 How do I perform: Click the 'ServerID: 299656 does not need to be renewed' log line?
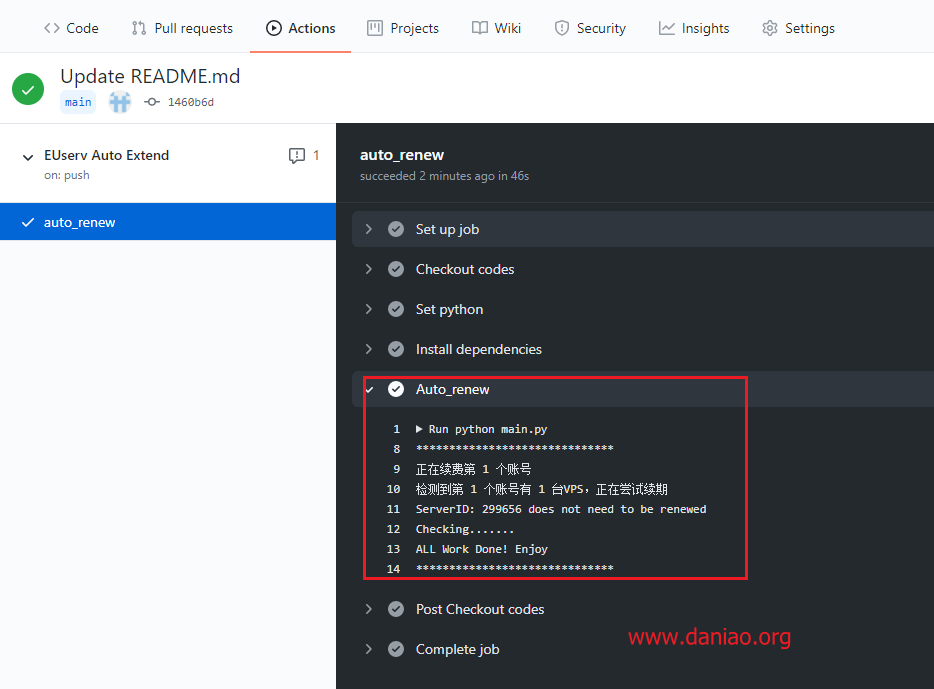pos(561,509)
